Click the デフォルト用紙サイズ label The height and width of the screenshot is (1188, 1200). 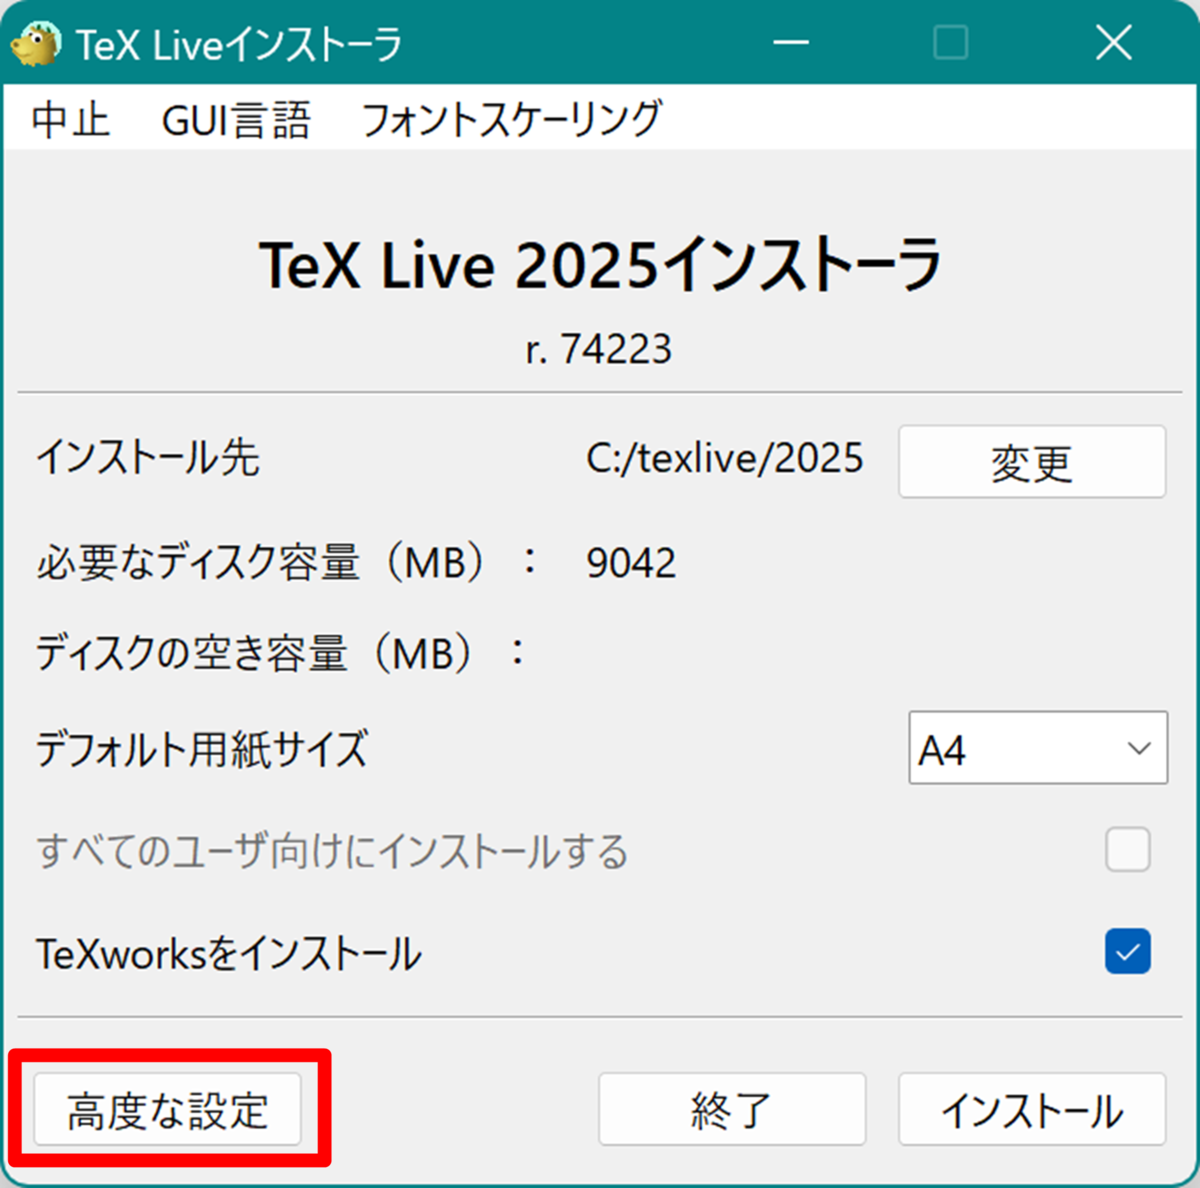(x=202, y=748)
